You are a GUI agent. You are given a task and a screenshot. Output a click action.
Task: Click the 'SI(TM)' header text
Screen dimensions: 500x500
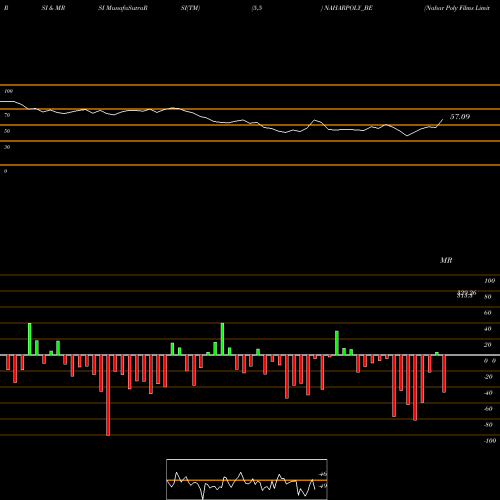190,8
